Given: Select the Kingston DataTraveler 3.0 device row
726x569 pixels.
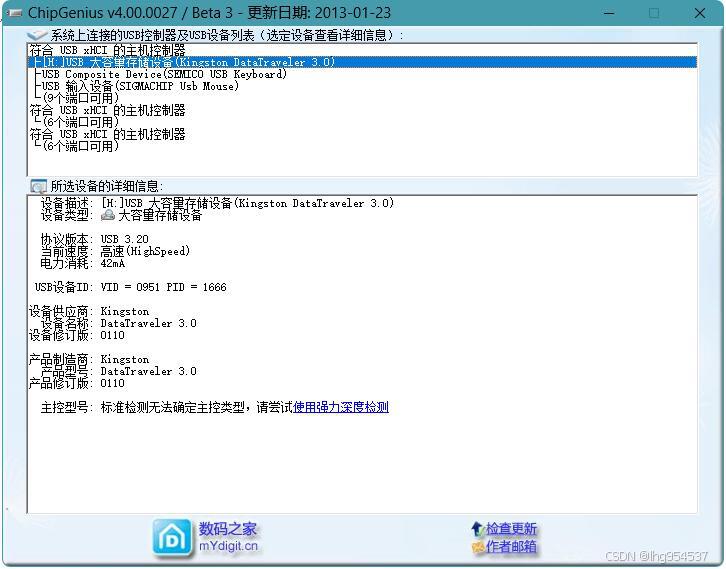Looking at the screenshot, I should (363, 63).
